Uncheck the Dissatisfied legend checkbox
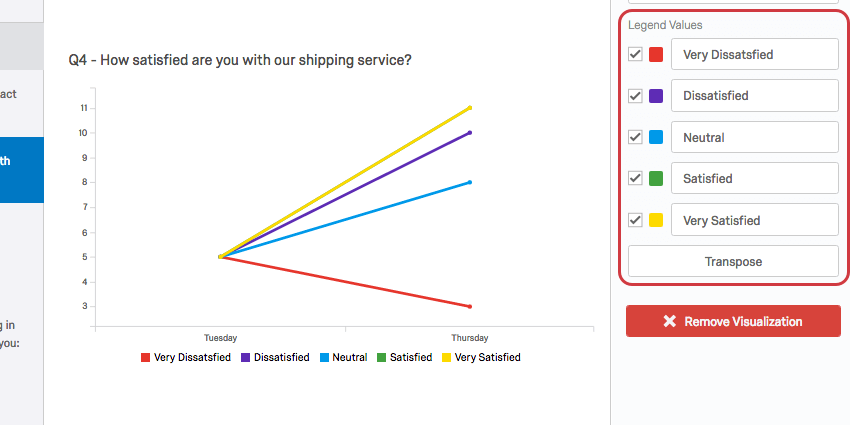 click(x=635, y=96)
